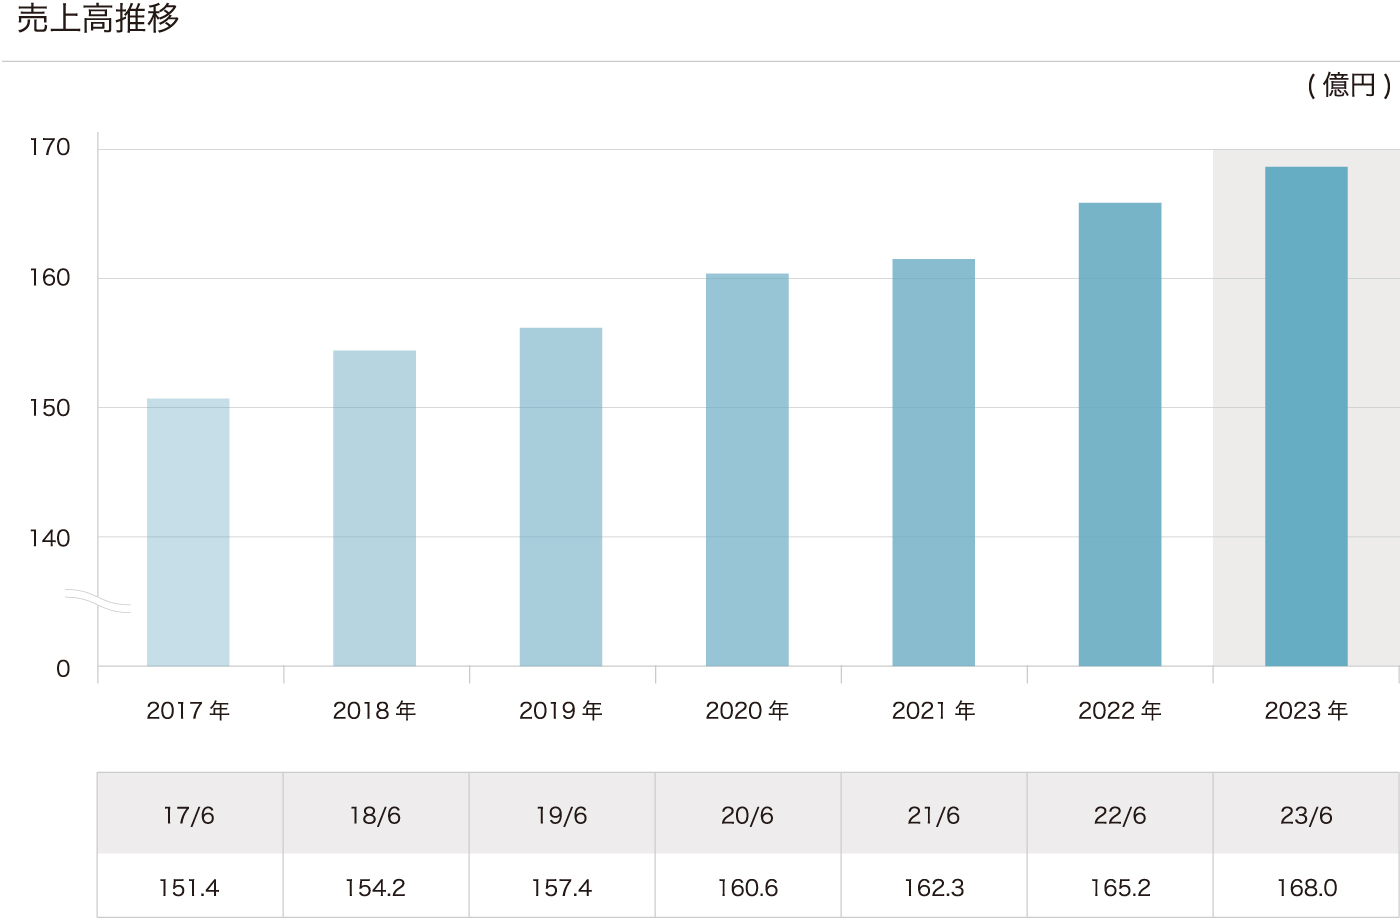This screenshot has width=1400, height=920.
Task: Click the 170 y-axis label
Action: [x=50, y=148]
